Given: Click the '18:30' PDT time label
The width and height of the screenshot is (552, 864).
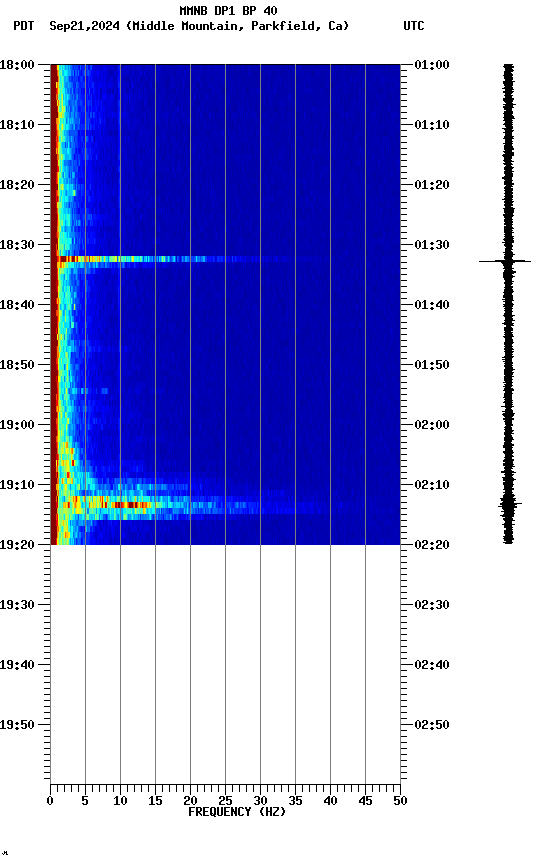Looking at the screenshot, I should pos(17,245).
